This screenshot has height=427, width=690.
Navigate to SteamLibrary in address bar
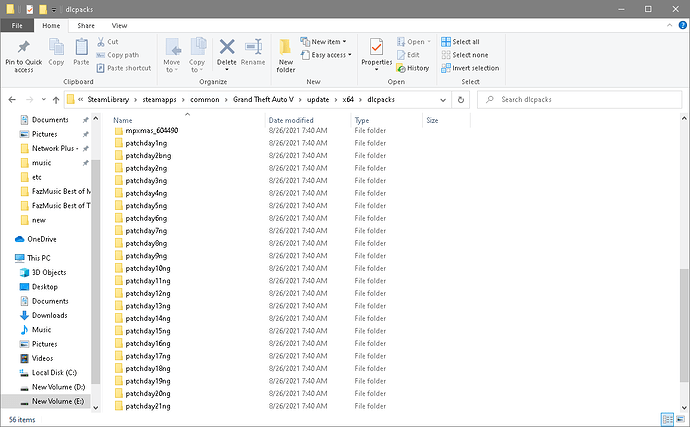coord(108,100)
